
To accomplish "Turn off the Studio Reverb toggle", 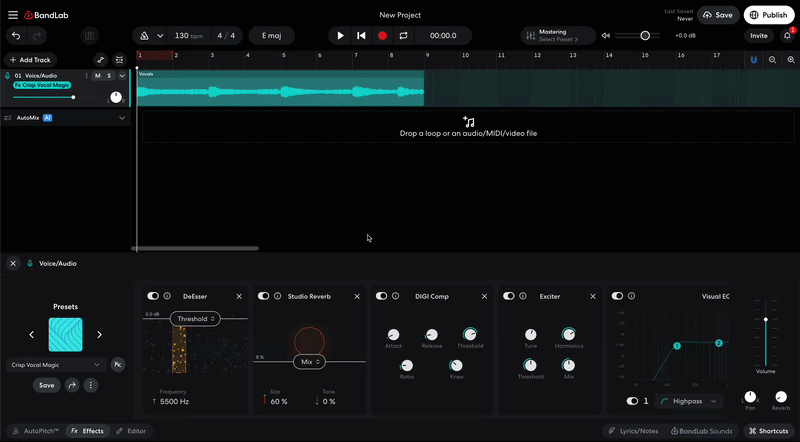I will point(263,296).
